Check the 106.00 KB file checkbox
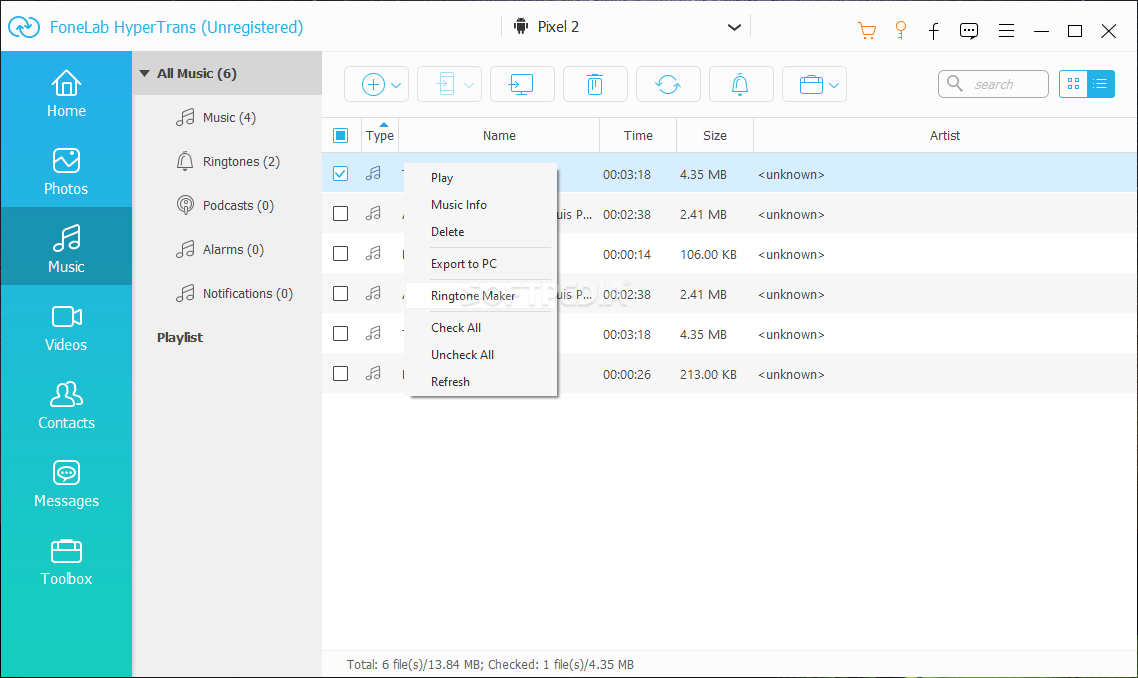The image size is (1138, 678). click(340, 253)
